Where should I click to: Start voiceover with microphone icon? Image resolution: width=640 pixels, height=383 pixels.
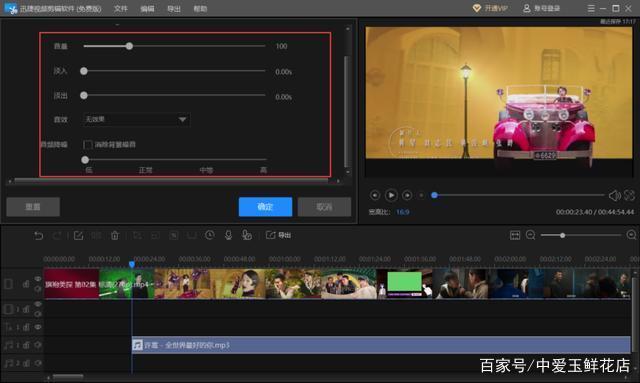pyautogui.click(x=229, y=235)
